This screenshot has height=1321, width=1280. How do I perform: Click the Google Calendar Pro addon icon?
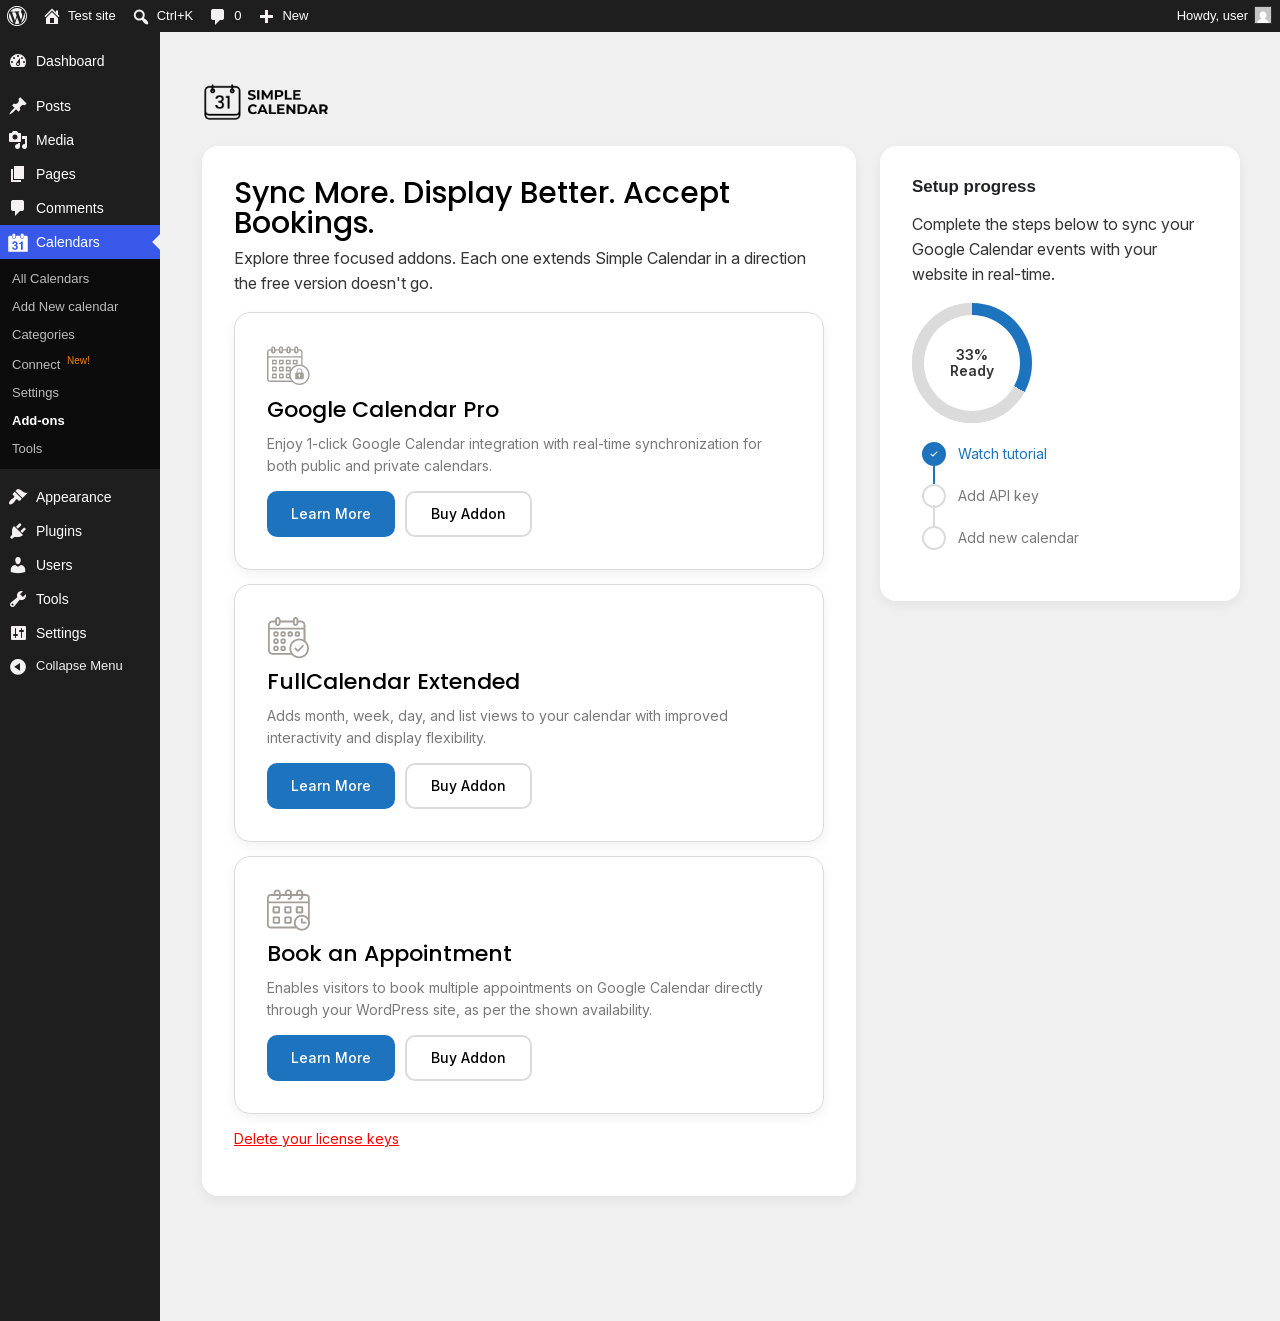[288, 365]
